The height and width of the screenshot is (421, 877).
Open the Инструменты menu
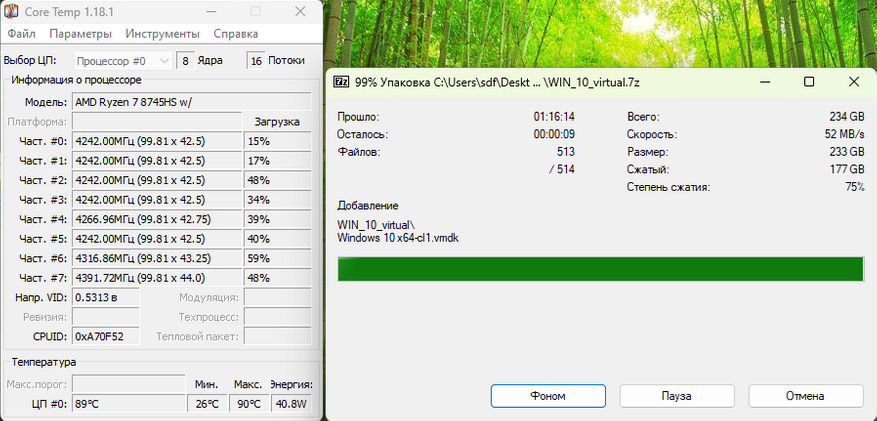click(x=162, y=34)
